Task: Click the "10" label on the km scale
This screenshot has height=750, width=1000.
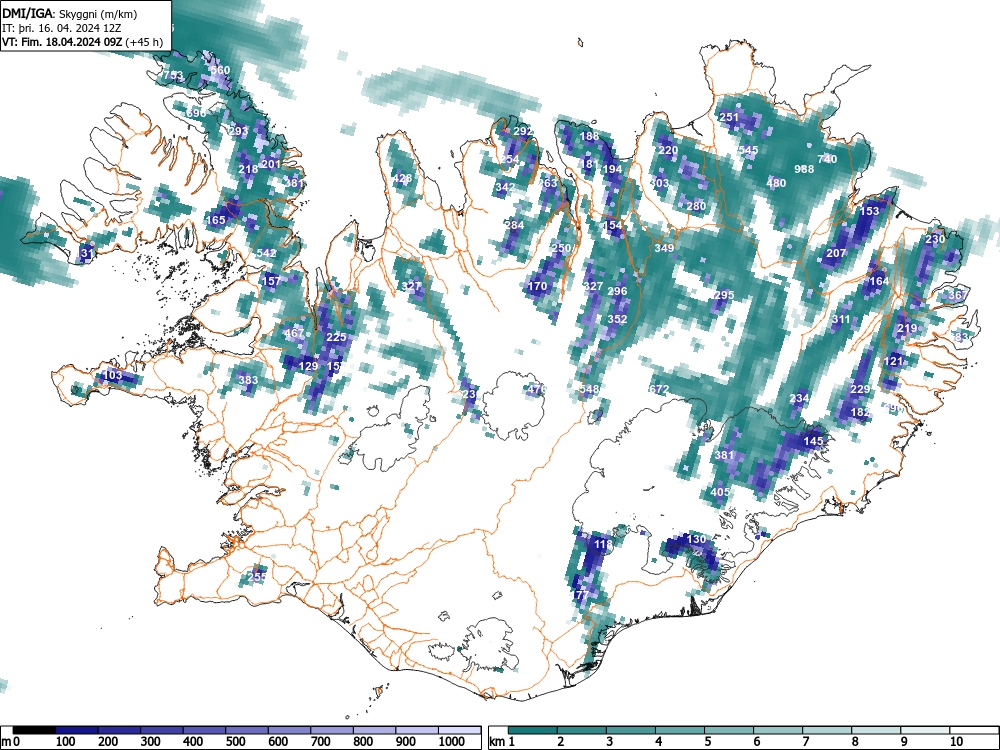Action: [955, 742]
